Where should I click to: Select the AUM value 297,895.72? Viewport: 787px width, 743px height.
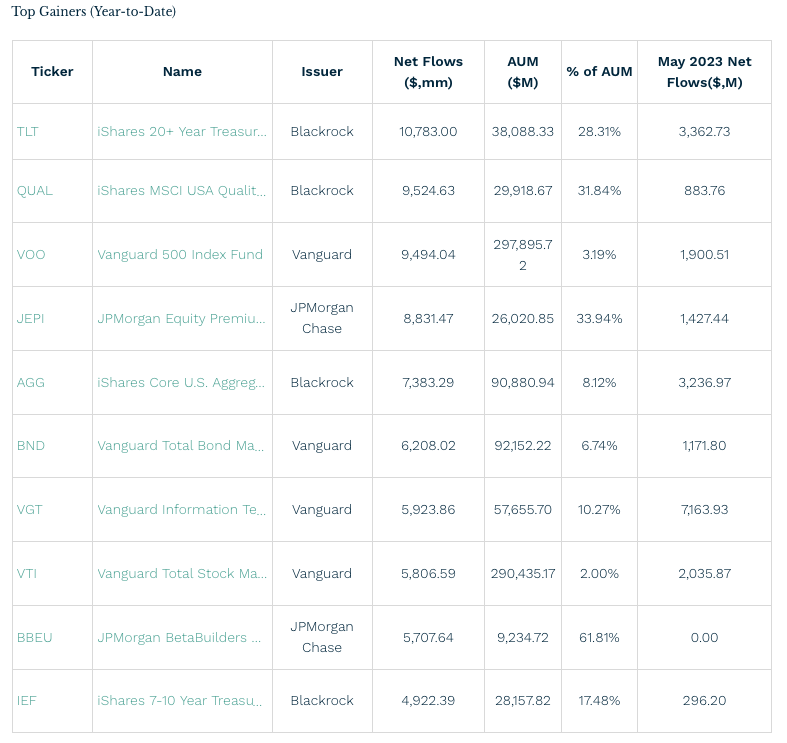pos(522,255)
